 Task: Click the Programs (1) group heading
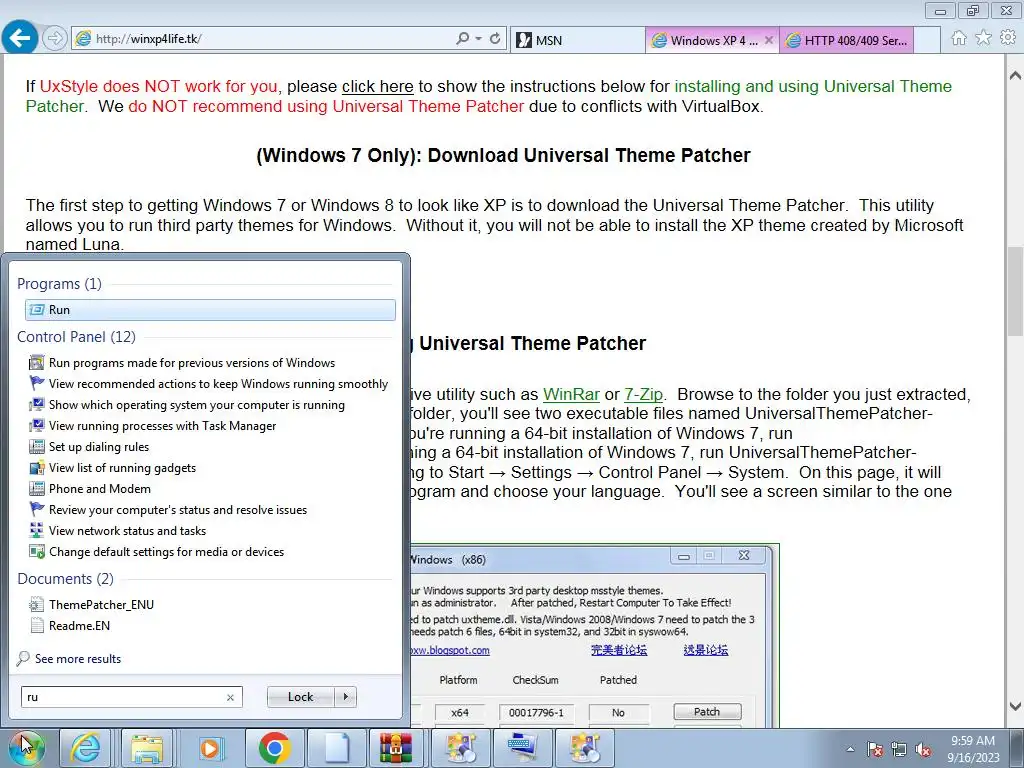point(59,283)
